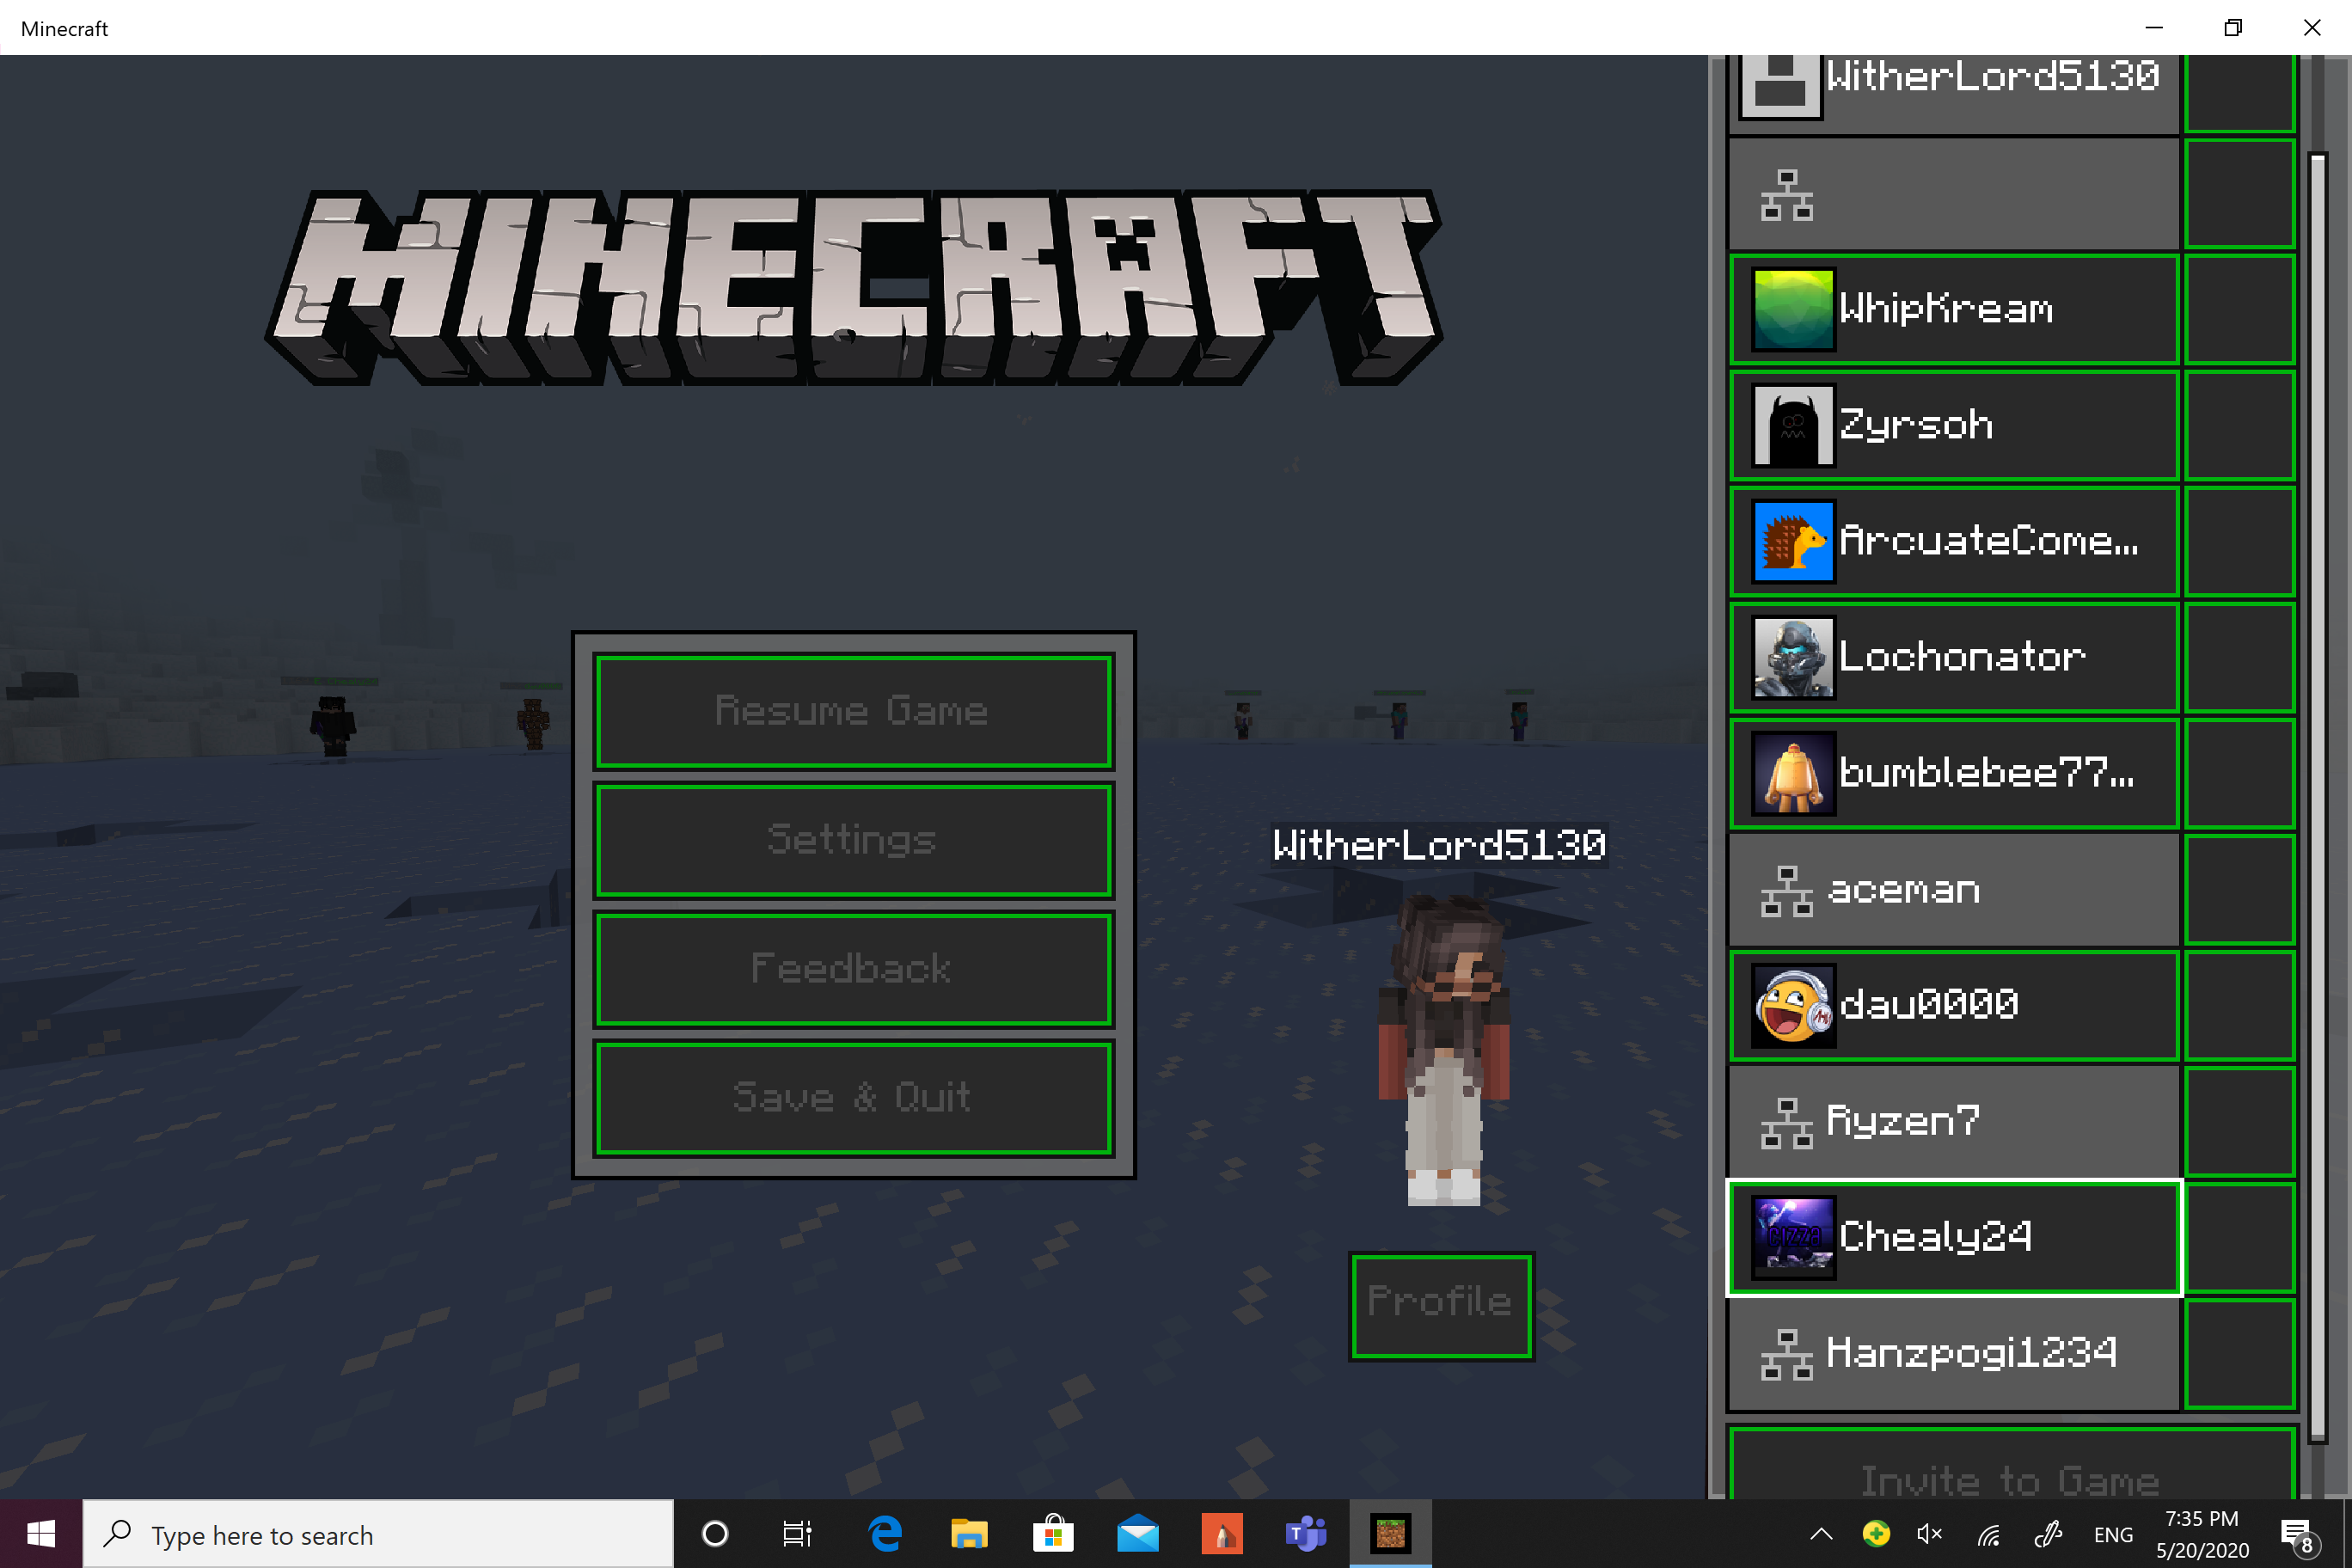
Task: Open the Settings menu
Action: (853, 840)
